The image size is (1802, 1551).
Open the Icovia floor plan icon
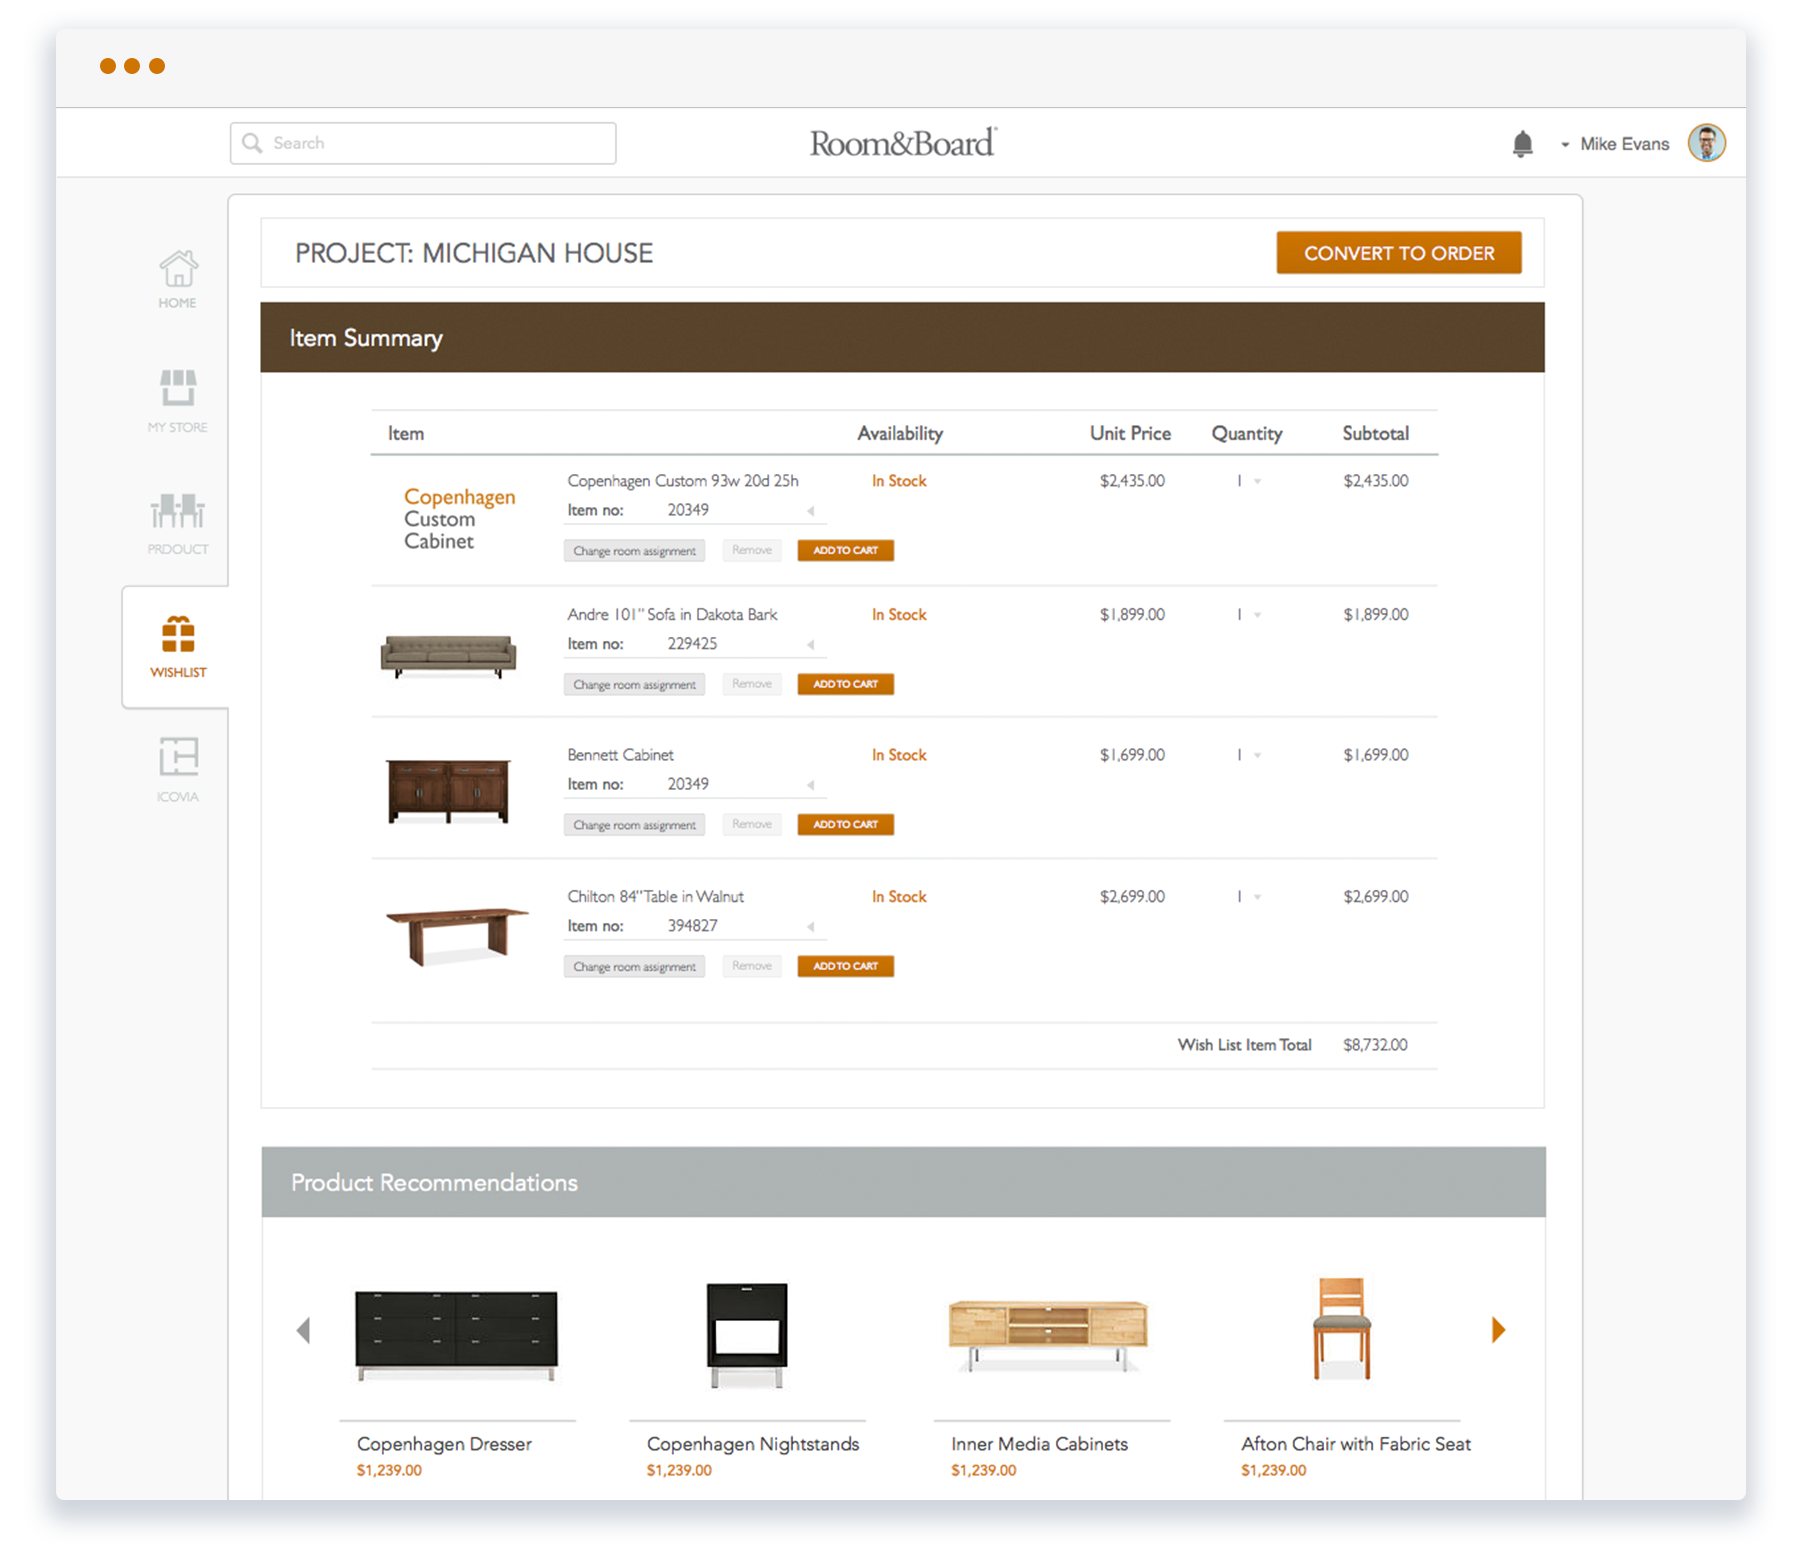[178, 757]
